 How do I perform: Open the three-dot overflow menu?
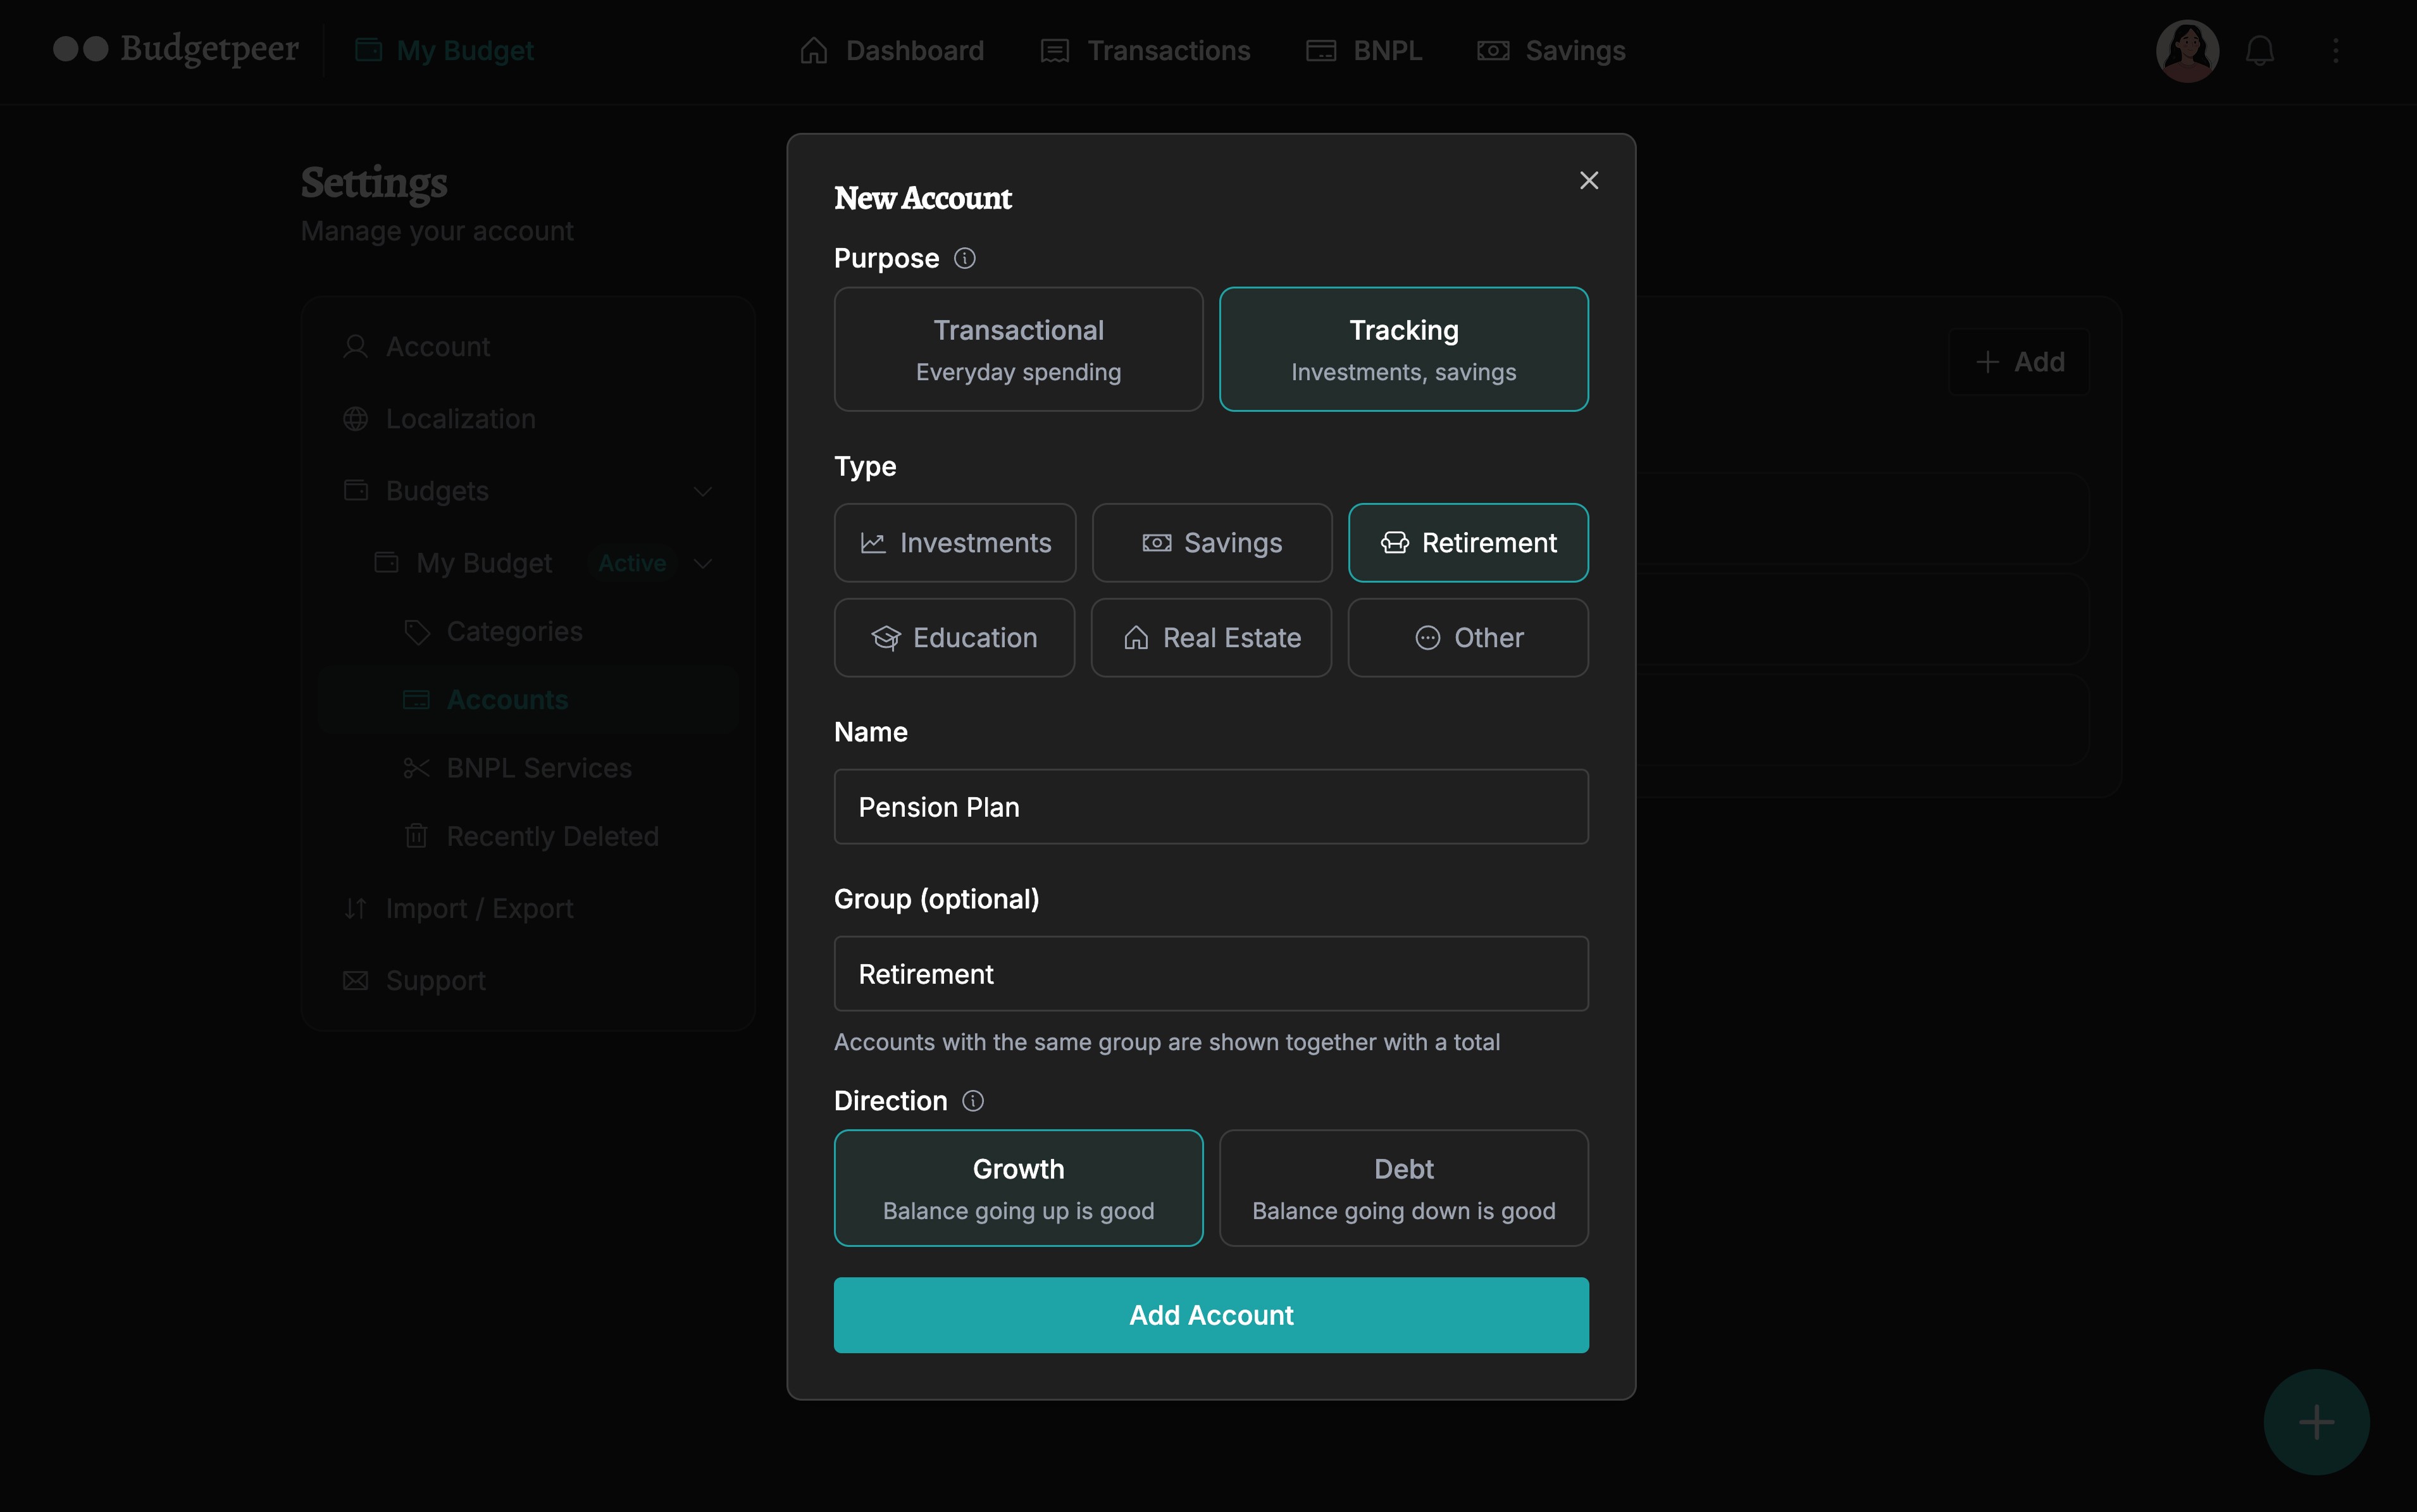pyautogui.click(x=2338, y=50)
